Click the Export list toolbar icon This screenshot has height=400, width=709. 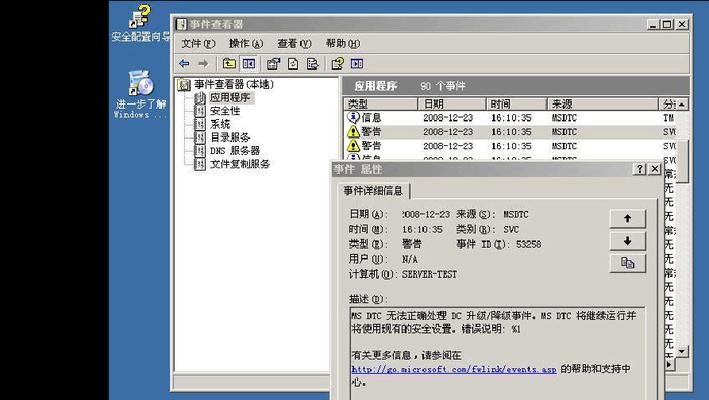click(x=312, y=64)
